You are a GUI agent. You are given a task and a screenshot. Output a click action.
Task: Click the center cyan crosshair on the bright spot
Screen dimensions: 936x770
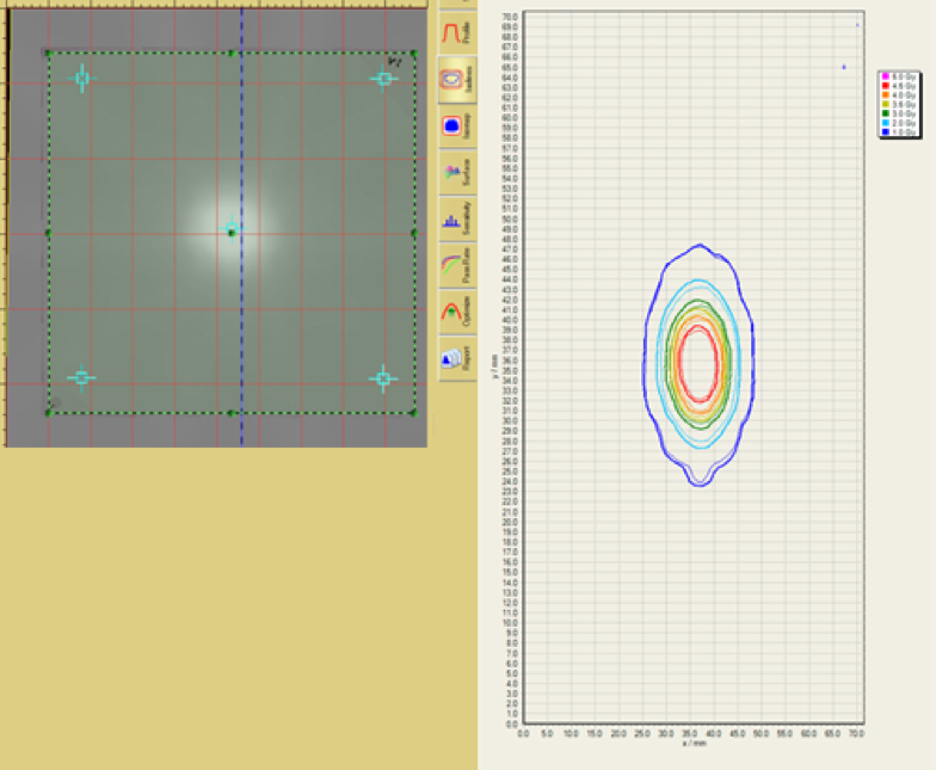tap(231, 227)
